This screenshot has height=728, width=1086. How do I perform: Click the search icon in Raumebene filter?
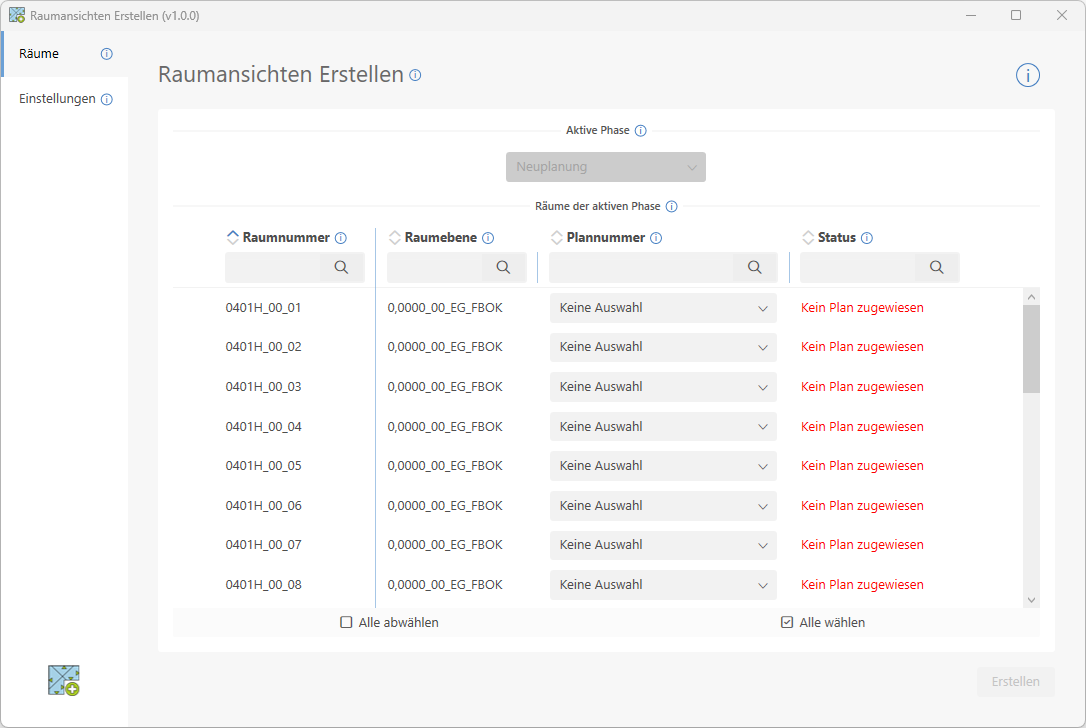[503, 267]
